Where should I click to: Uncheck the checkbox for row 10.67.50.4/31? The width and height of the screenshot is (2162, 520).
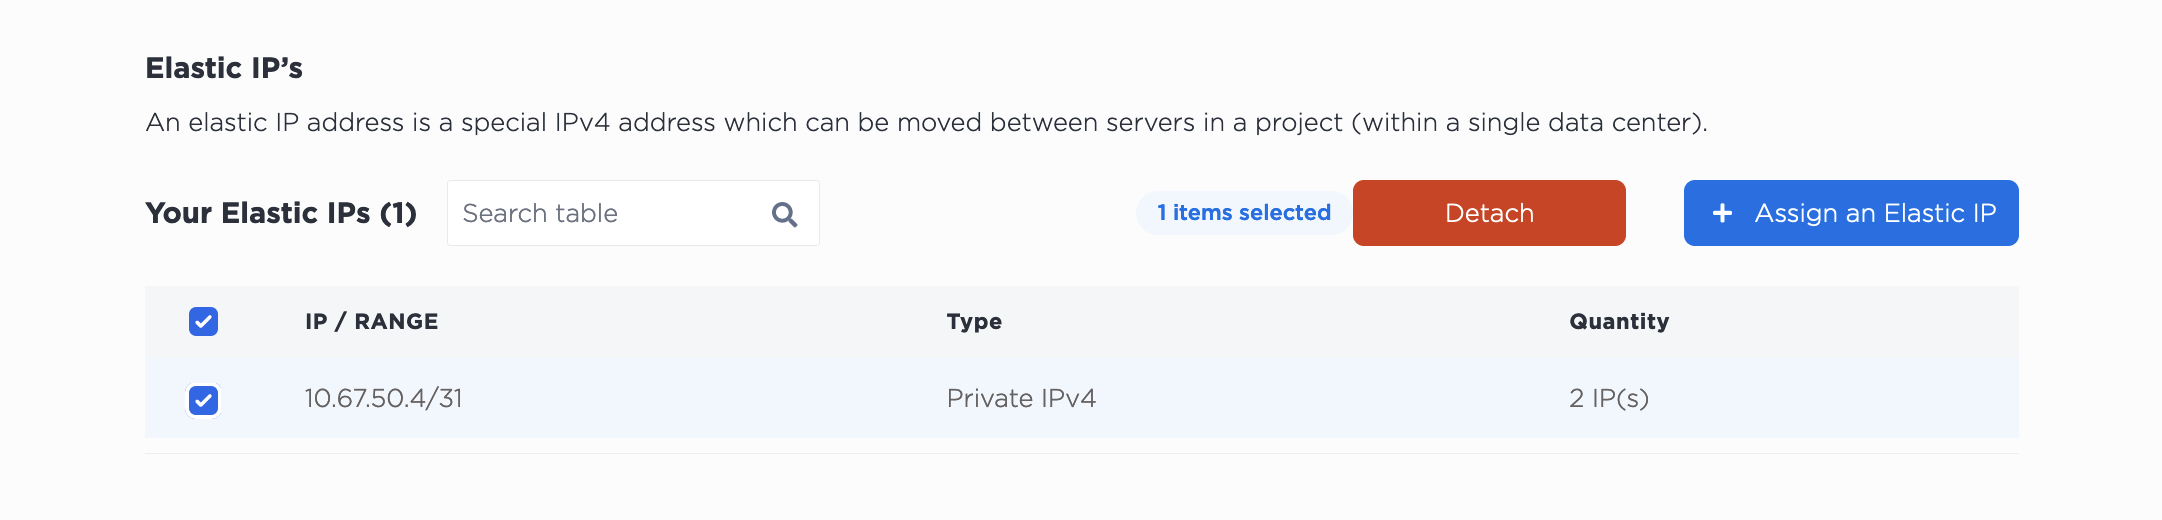pyautogui.click(x=203, y=400)
